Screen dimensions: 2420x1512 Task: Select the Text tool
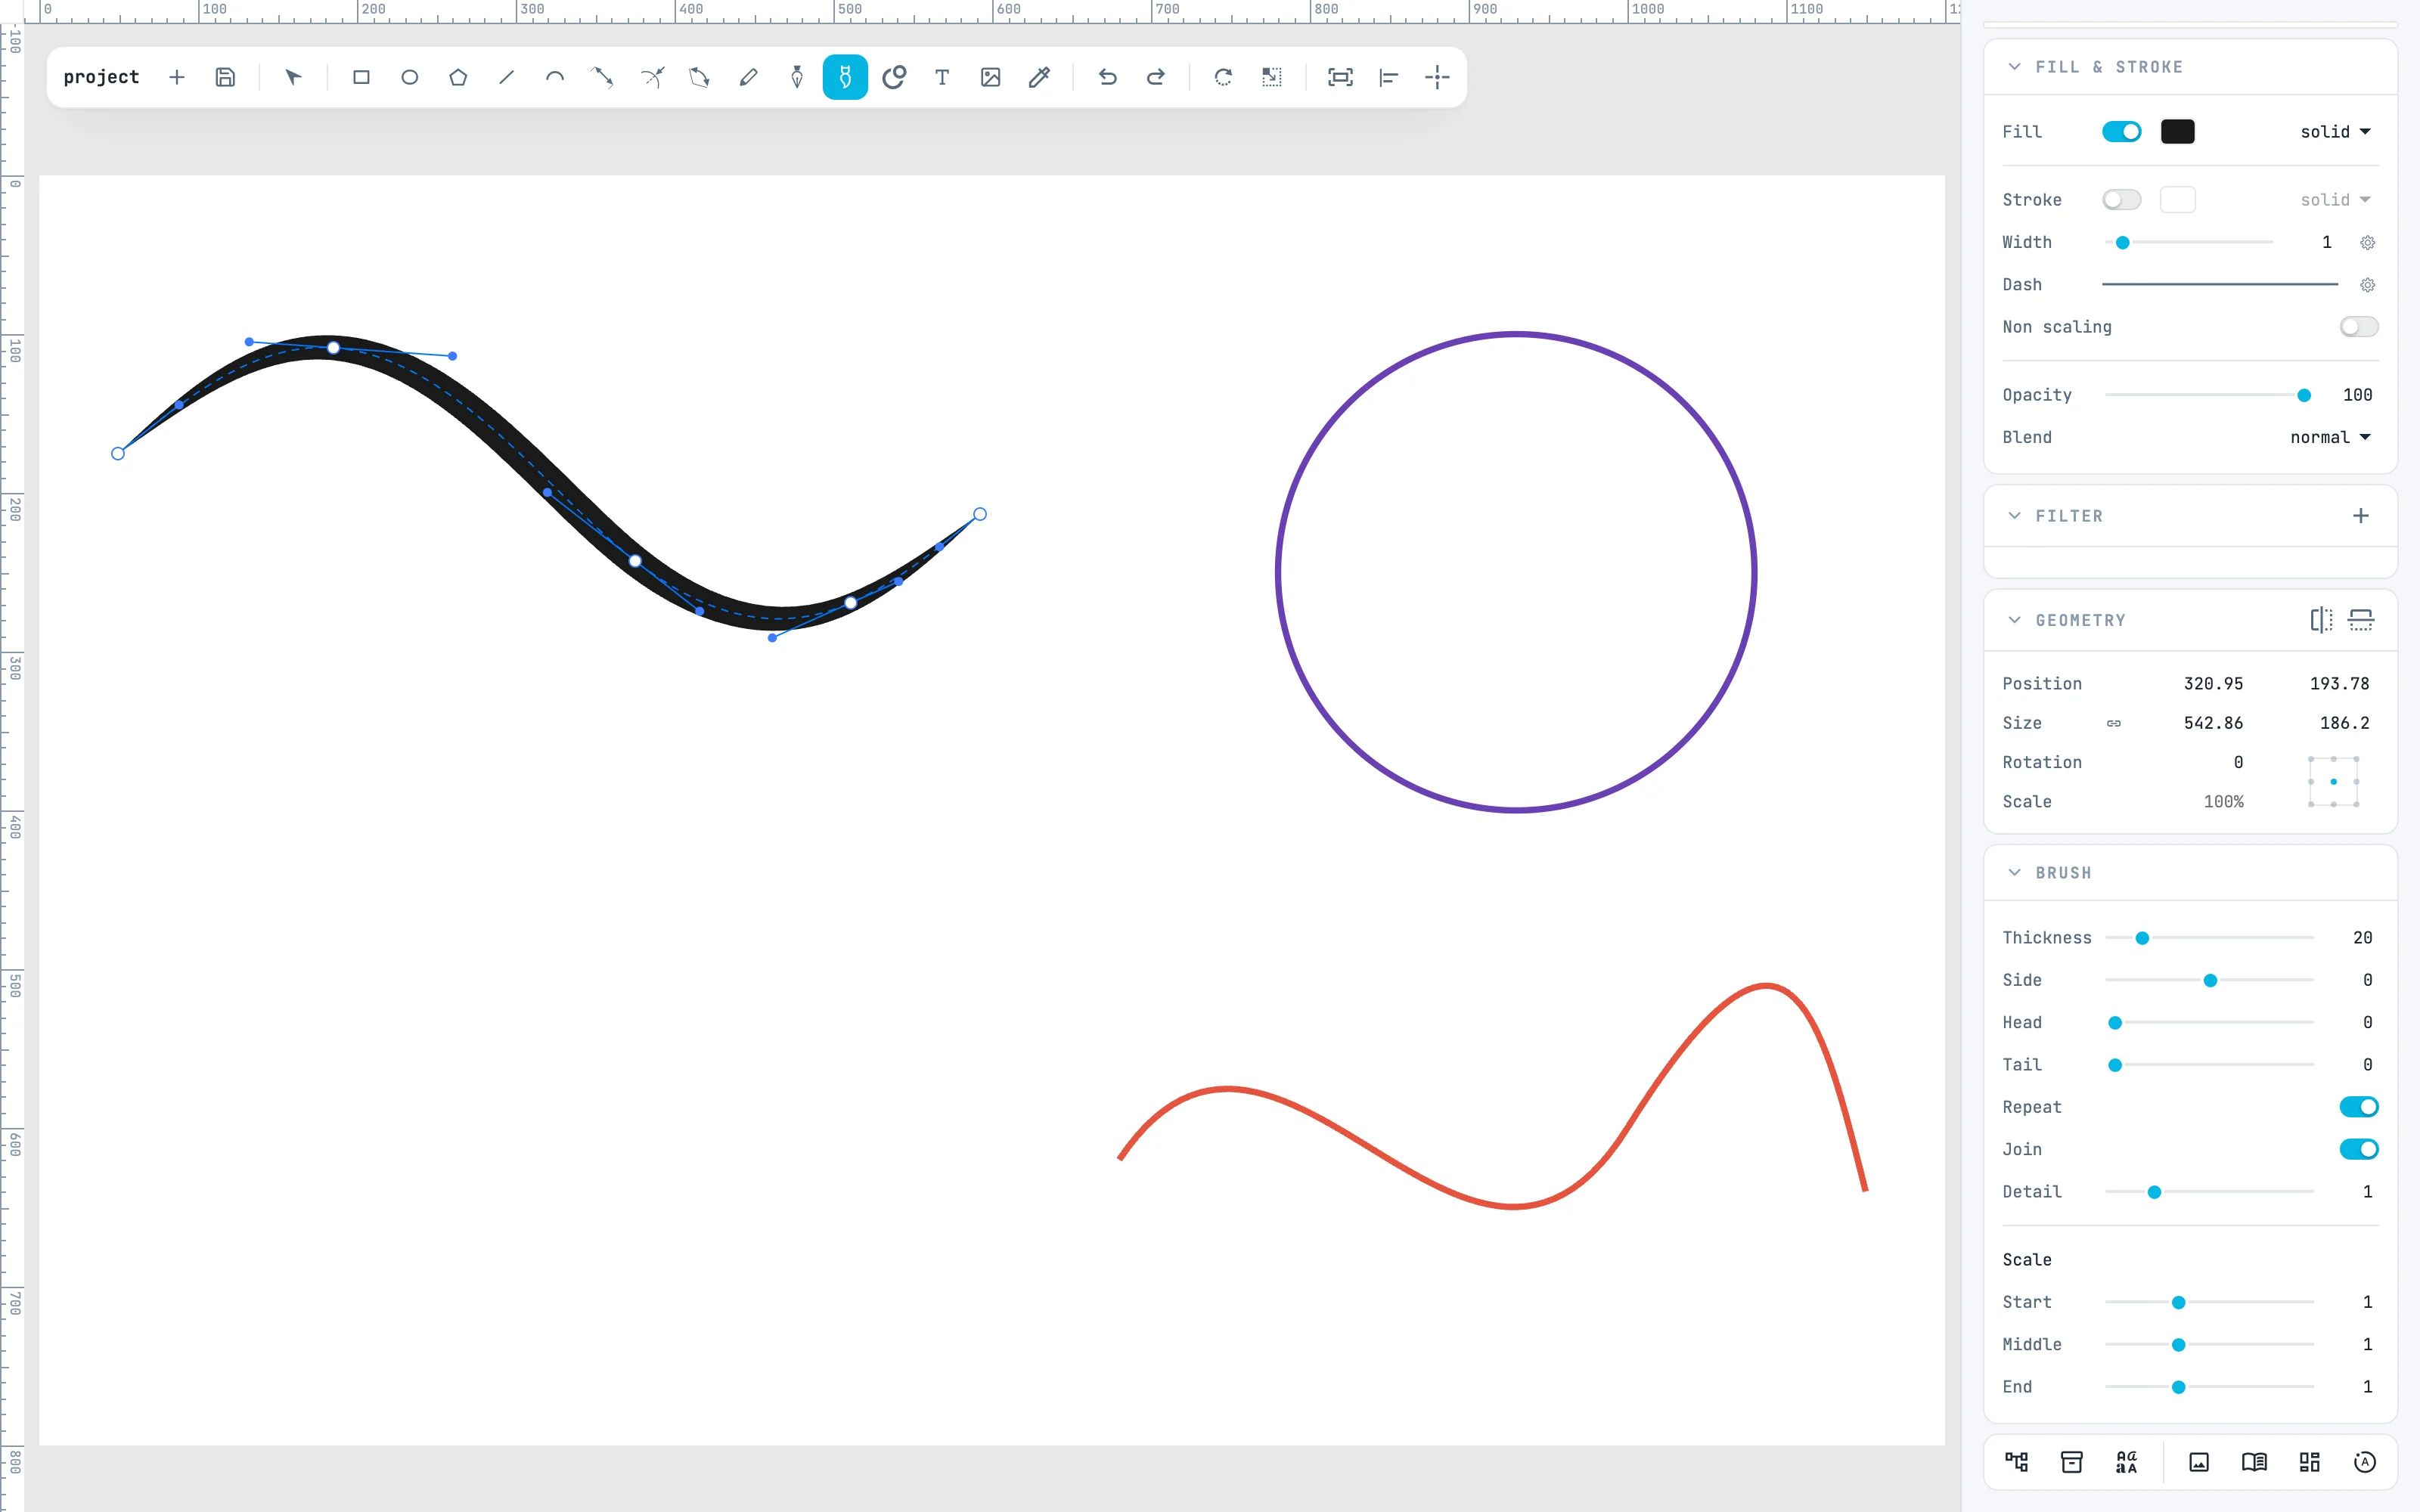tap(942, 77)
